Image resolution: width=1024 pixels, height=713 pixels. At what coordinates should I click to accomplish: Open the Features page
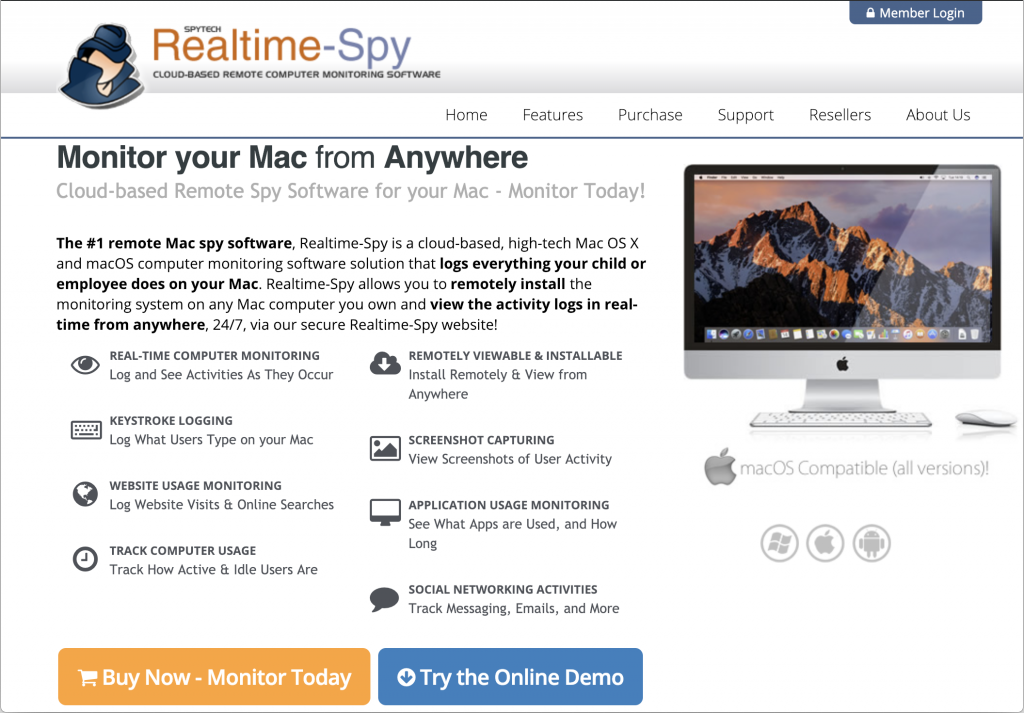point(552,115)
